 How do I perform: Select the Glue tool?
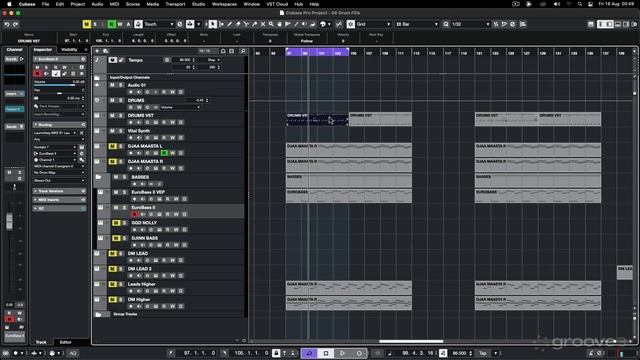tap(255, 24)
